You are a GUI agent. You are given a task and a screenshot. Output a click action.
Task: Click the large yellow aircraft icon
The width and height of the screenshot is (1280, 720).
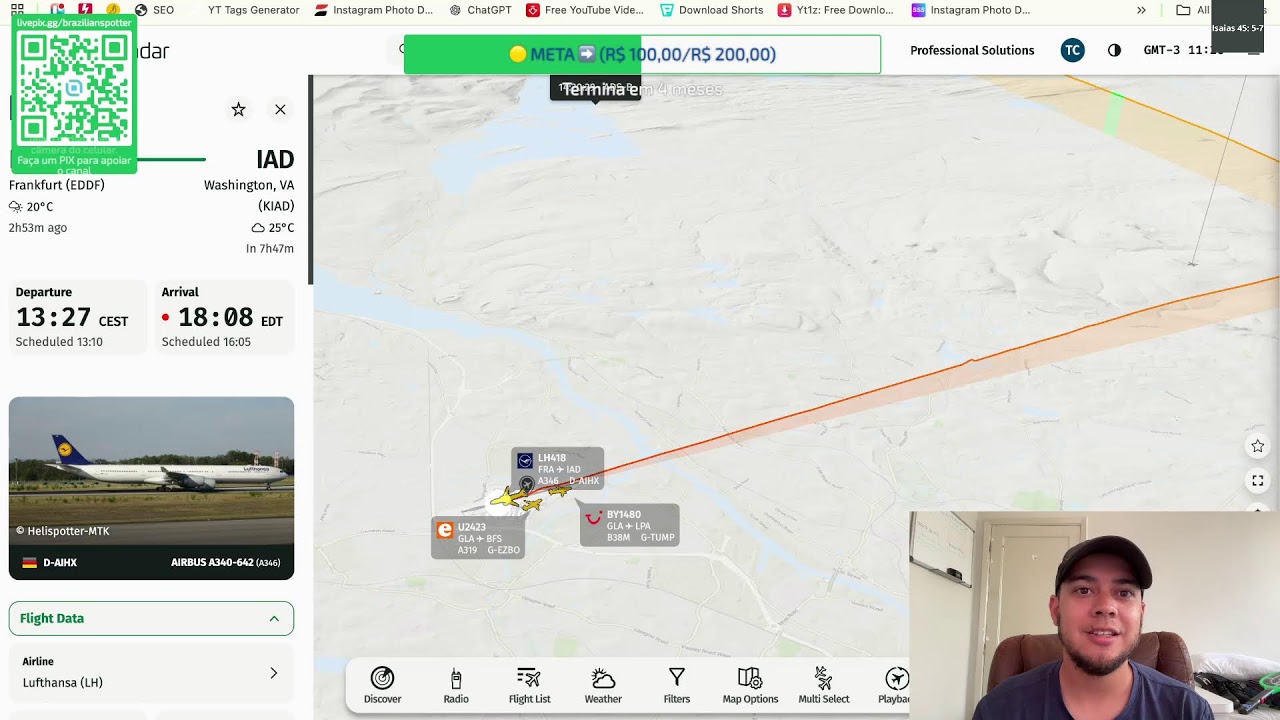click(x=508, y=497)
